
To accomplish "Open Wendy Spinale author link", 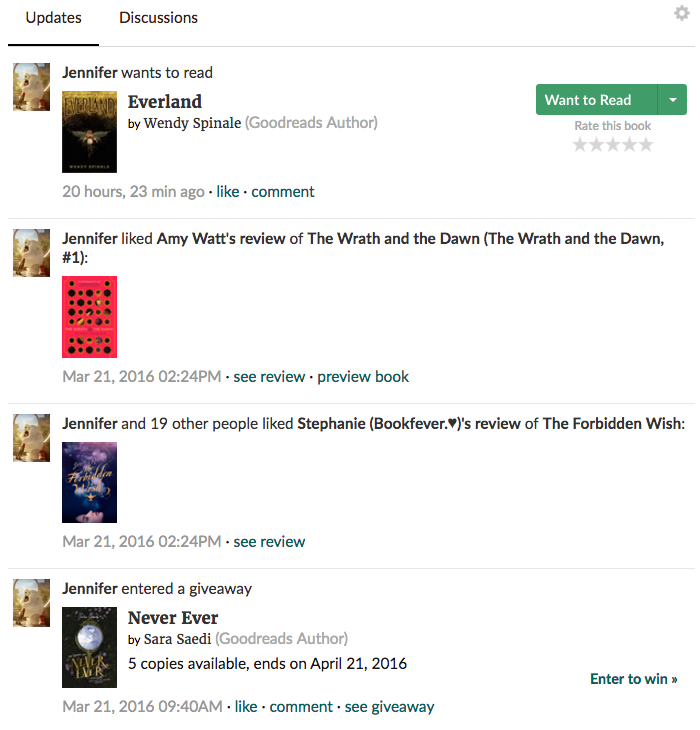I will pyautogui.click(x=192, y=123).
